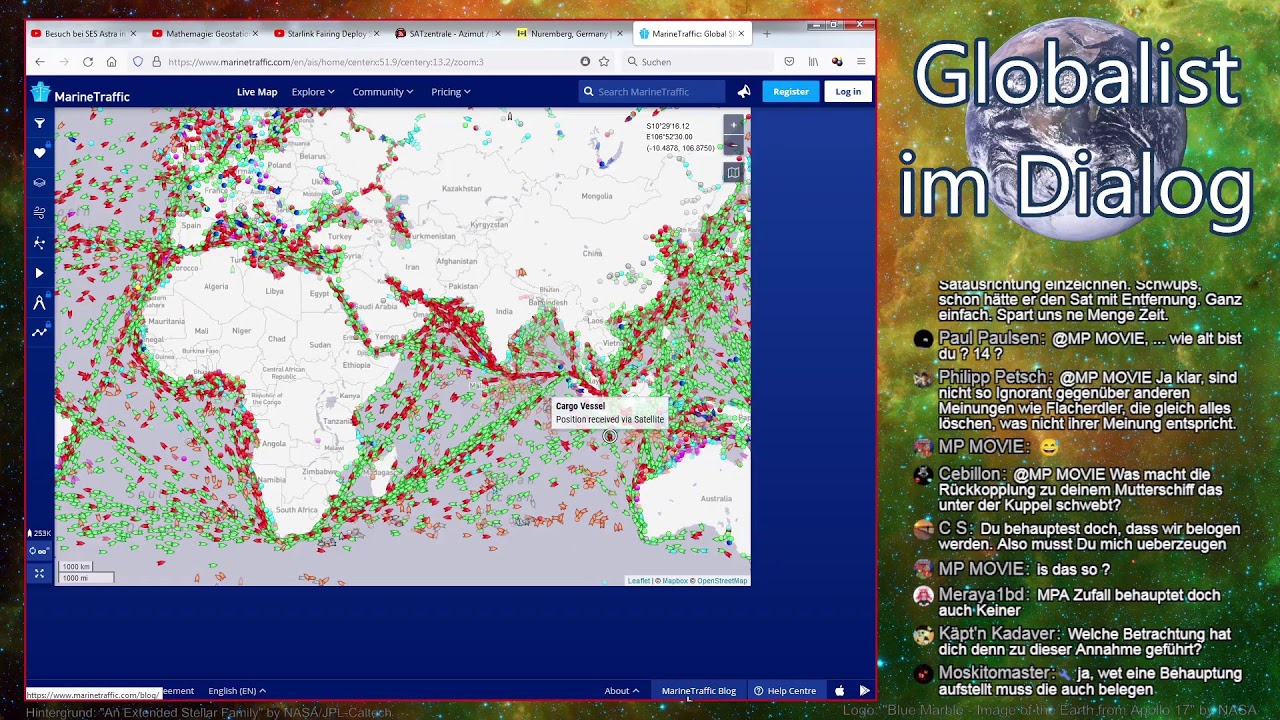Image resolution: width=1280 pixels, height=720 pixels.
Task: Click the Cargo Vessel tooltip label
Action: [x=580, y=406]
